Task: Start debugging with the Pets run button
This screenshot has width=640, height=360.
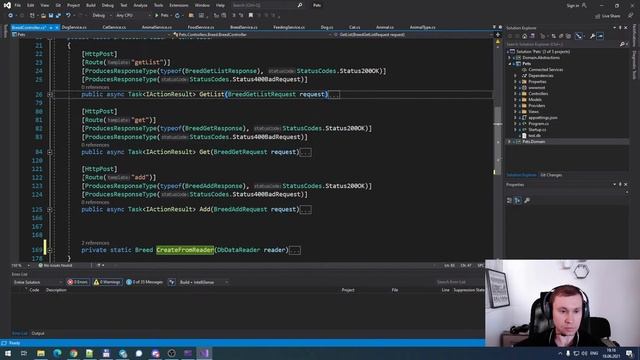Action: pos(162,16)
